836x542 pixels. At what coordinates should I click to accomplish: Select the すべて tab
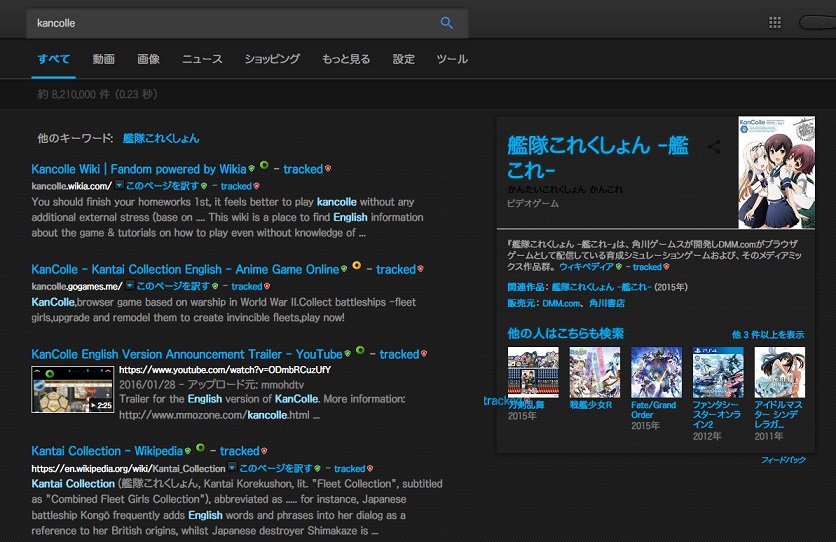pyautogui.click(x=53, y=59)
